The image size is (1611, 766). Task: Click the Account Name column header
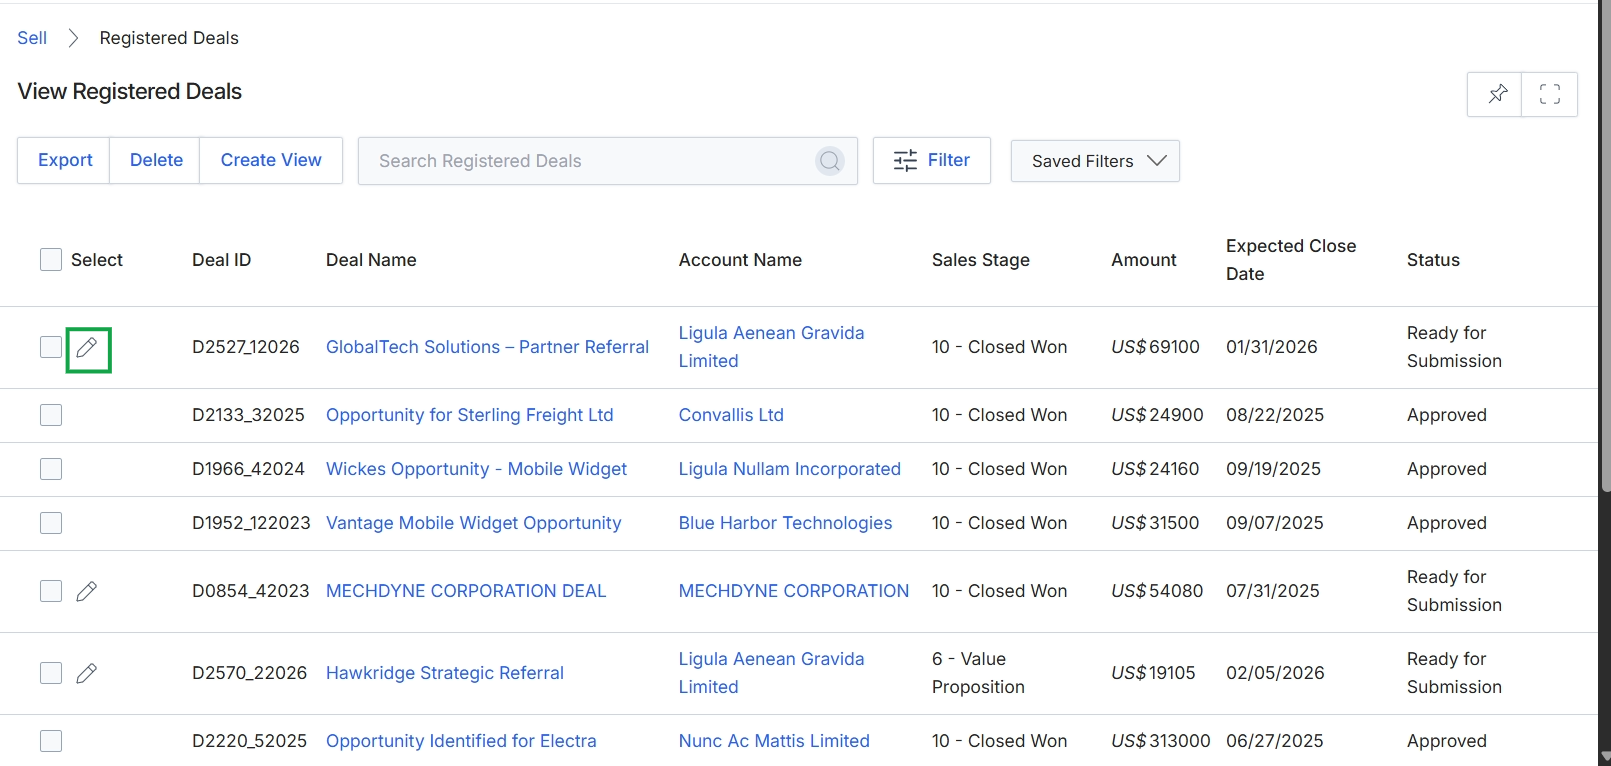click(x=740, y=260)
